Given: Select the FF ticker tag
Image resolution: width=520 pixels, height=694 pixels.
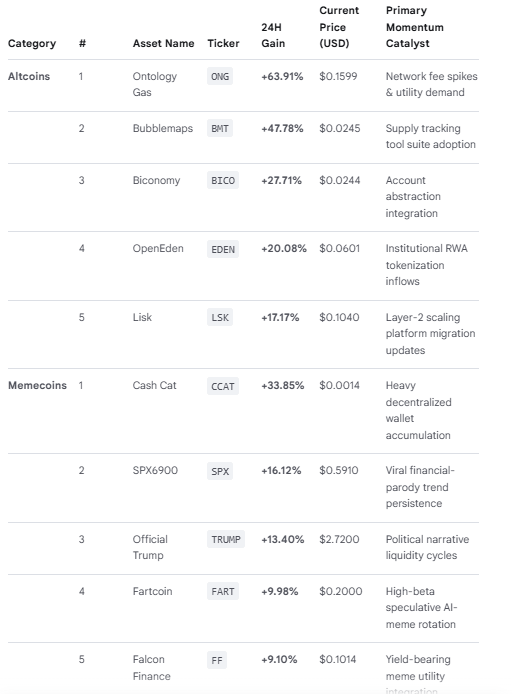Looking at the screenshot, I should point(217,660).
